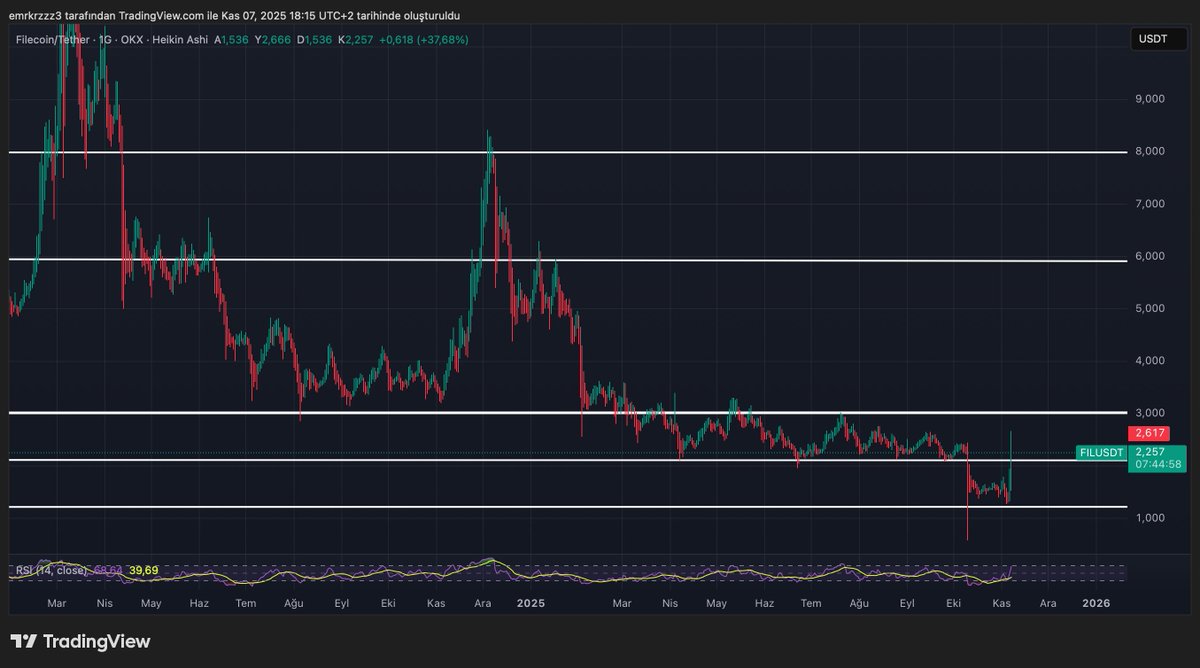The height and width of the screenshot is (668, 1200).
Task: Click the FILUSDT label on the price scale
Action: point(1100,452)
